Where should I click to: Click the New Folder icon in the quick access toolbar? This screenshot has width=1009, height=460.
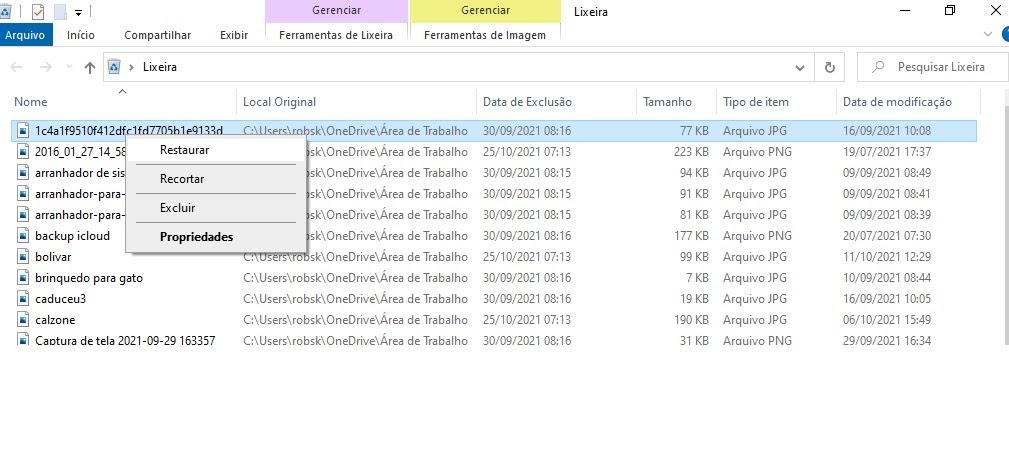pos(60,12)
